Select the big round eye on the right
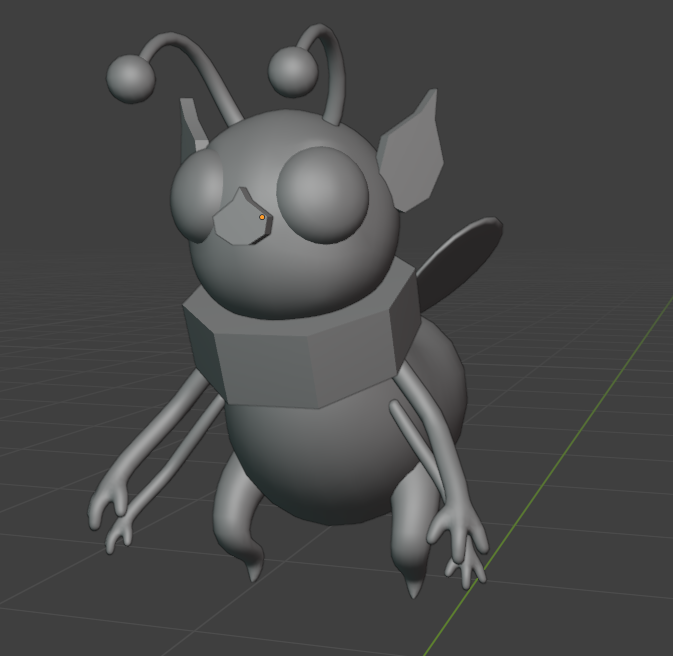 pos(323,195)
